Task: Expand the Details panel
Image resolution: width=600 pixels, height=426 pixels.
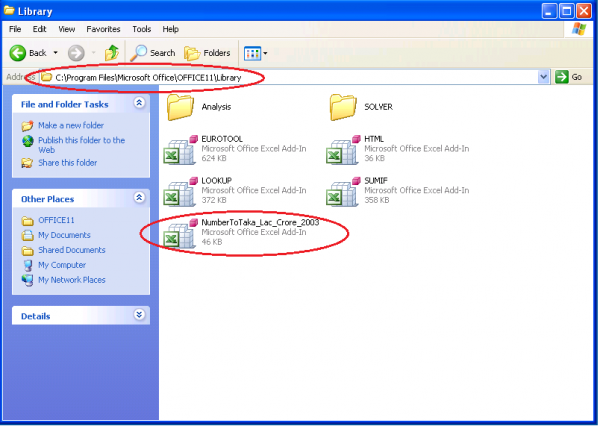Action: tap(139, 315)
